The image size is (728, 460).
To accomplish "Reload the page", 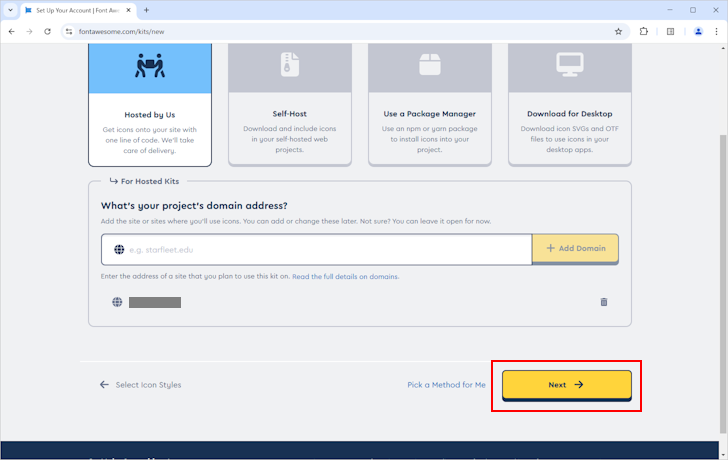I will click(x=47, y=31).
